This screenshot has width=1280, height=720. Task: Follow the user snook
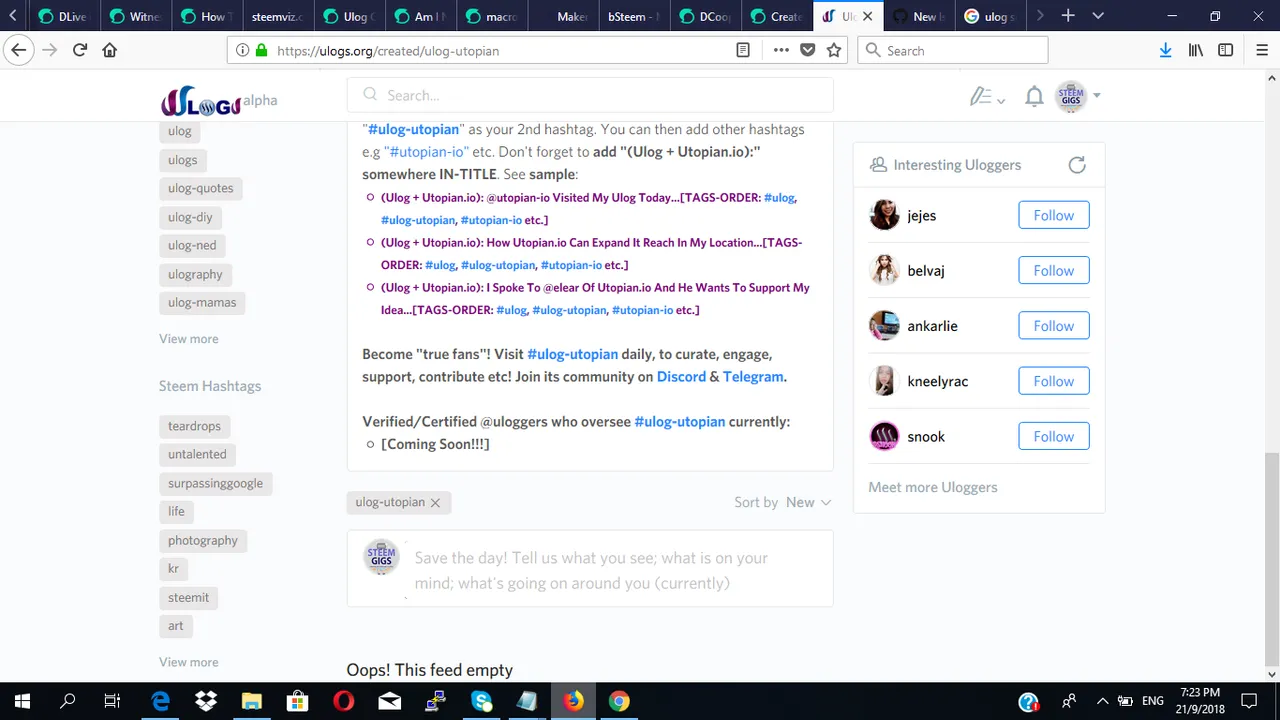(1053, 436)
